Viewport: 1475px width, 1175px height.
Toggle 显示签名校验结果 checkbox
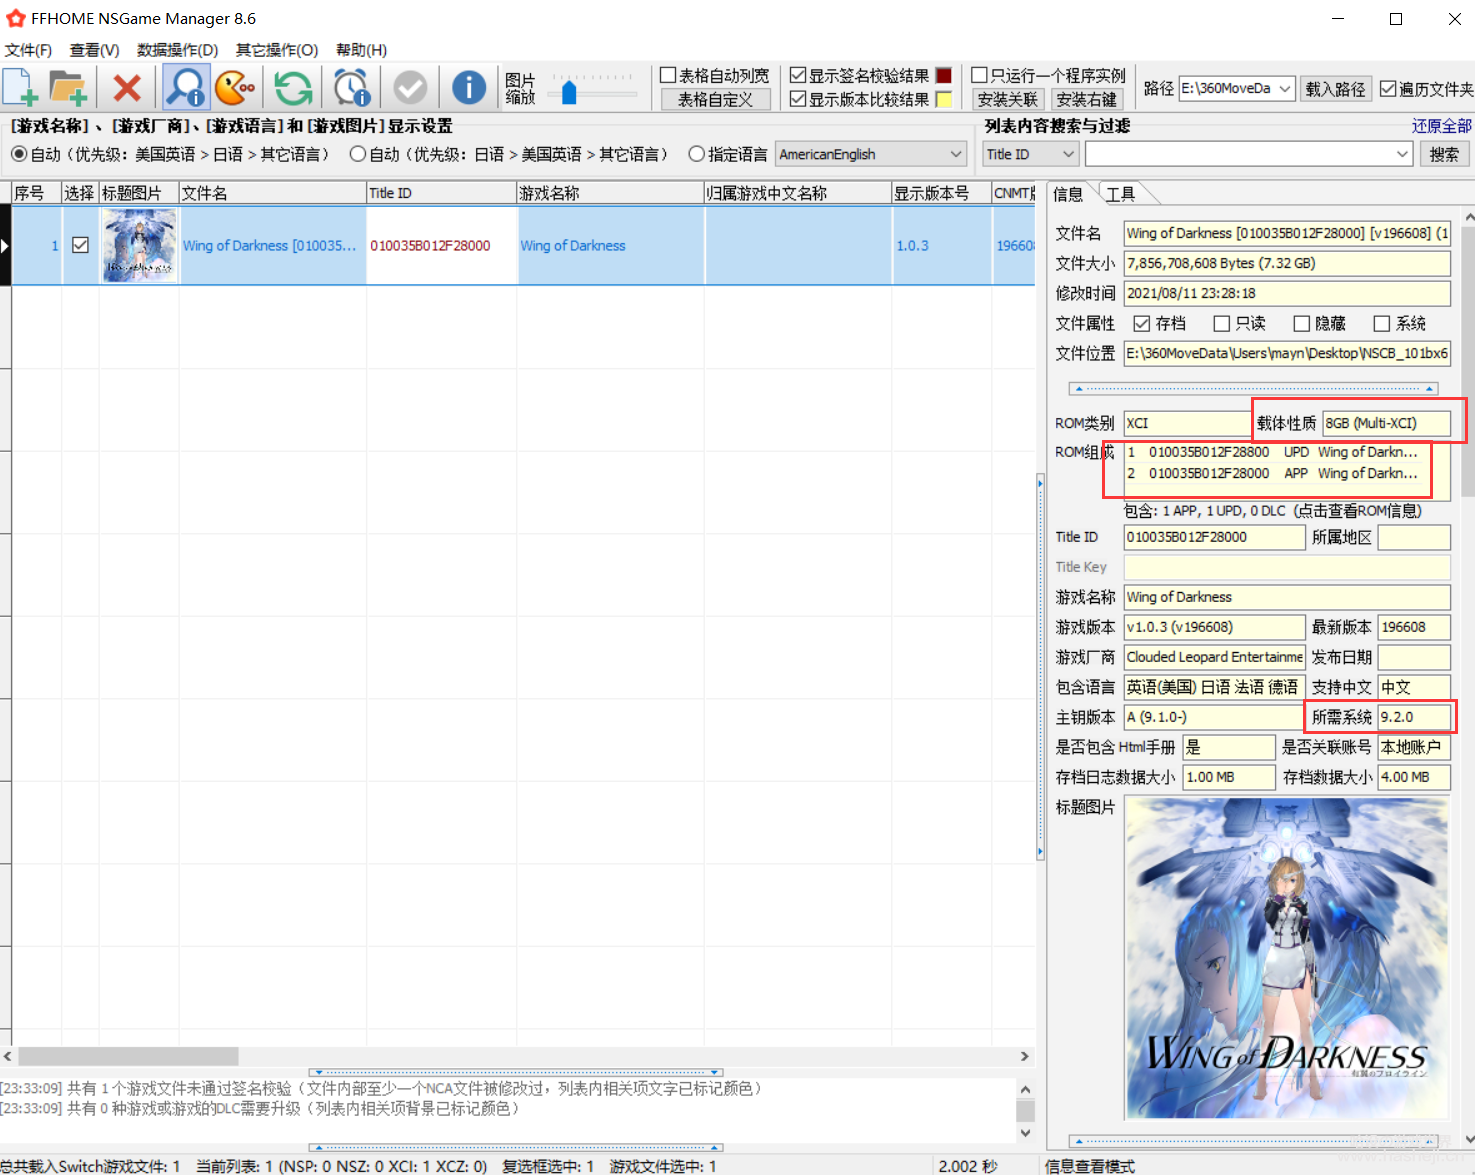click(x=798, y=75)
